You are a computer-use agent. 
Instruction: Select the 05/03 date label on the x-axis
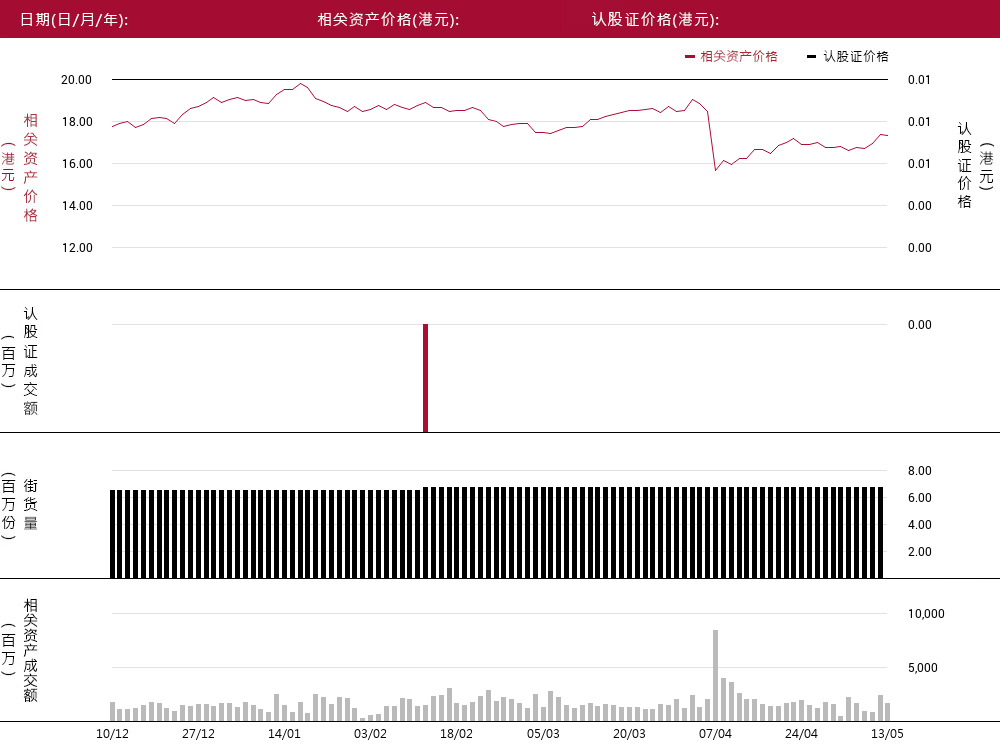(x=543, y=734)
